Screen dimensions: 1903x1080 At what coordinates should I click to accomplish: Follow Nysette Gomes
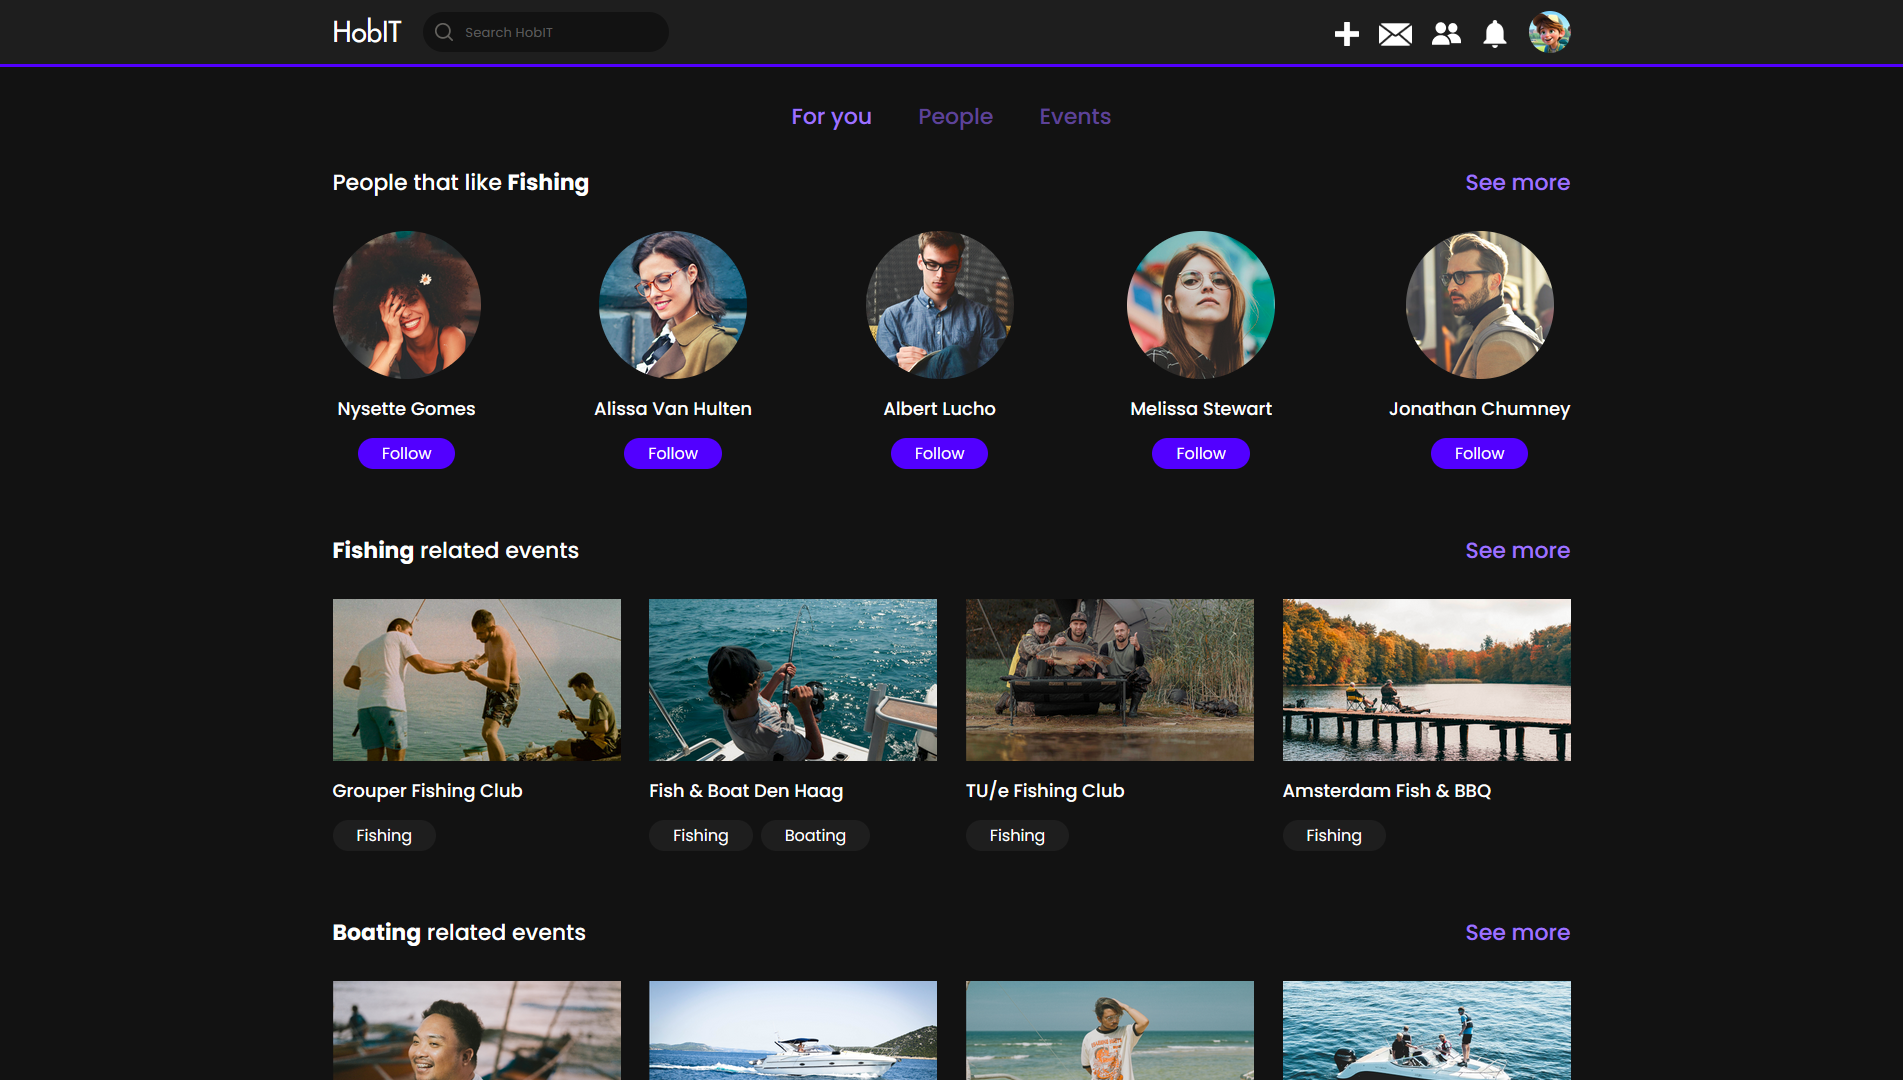coord(406,454)
